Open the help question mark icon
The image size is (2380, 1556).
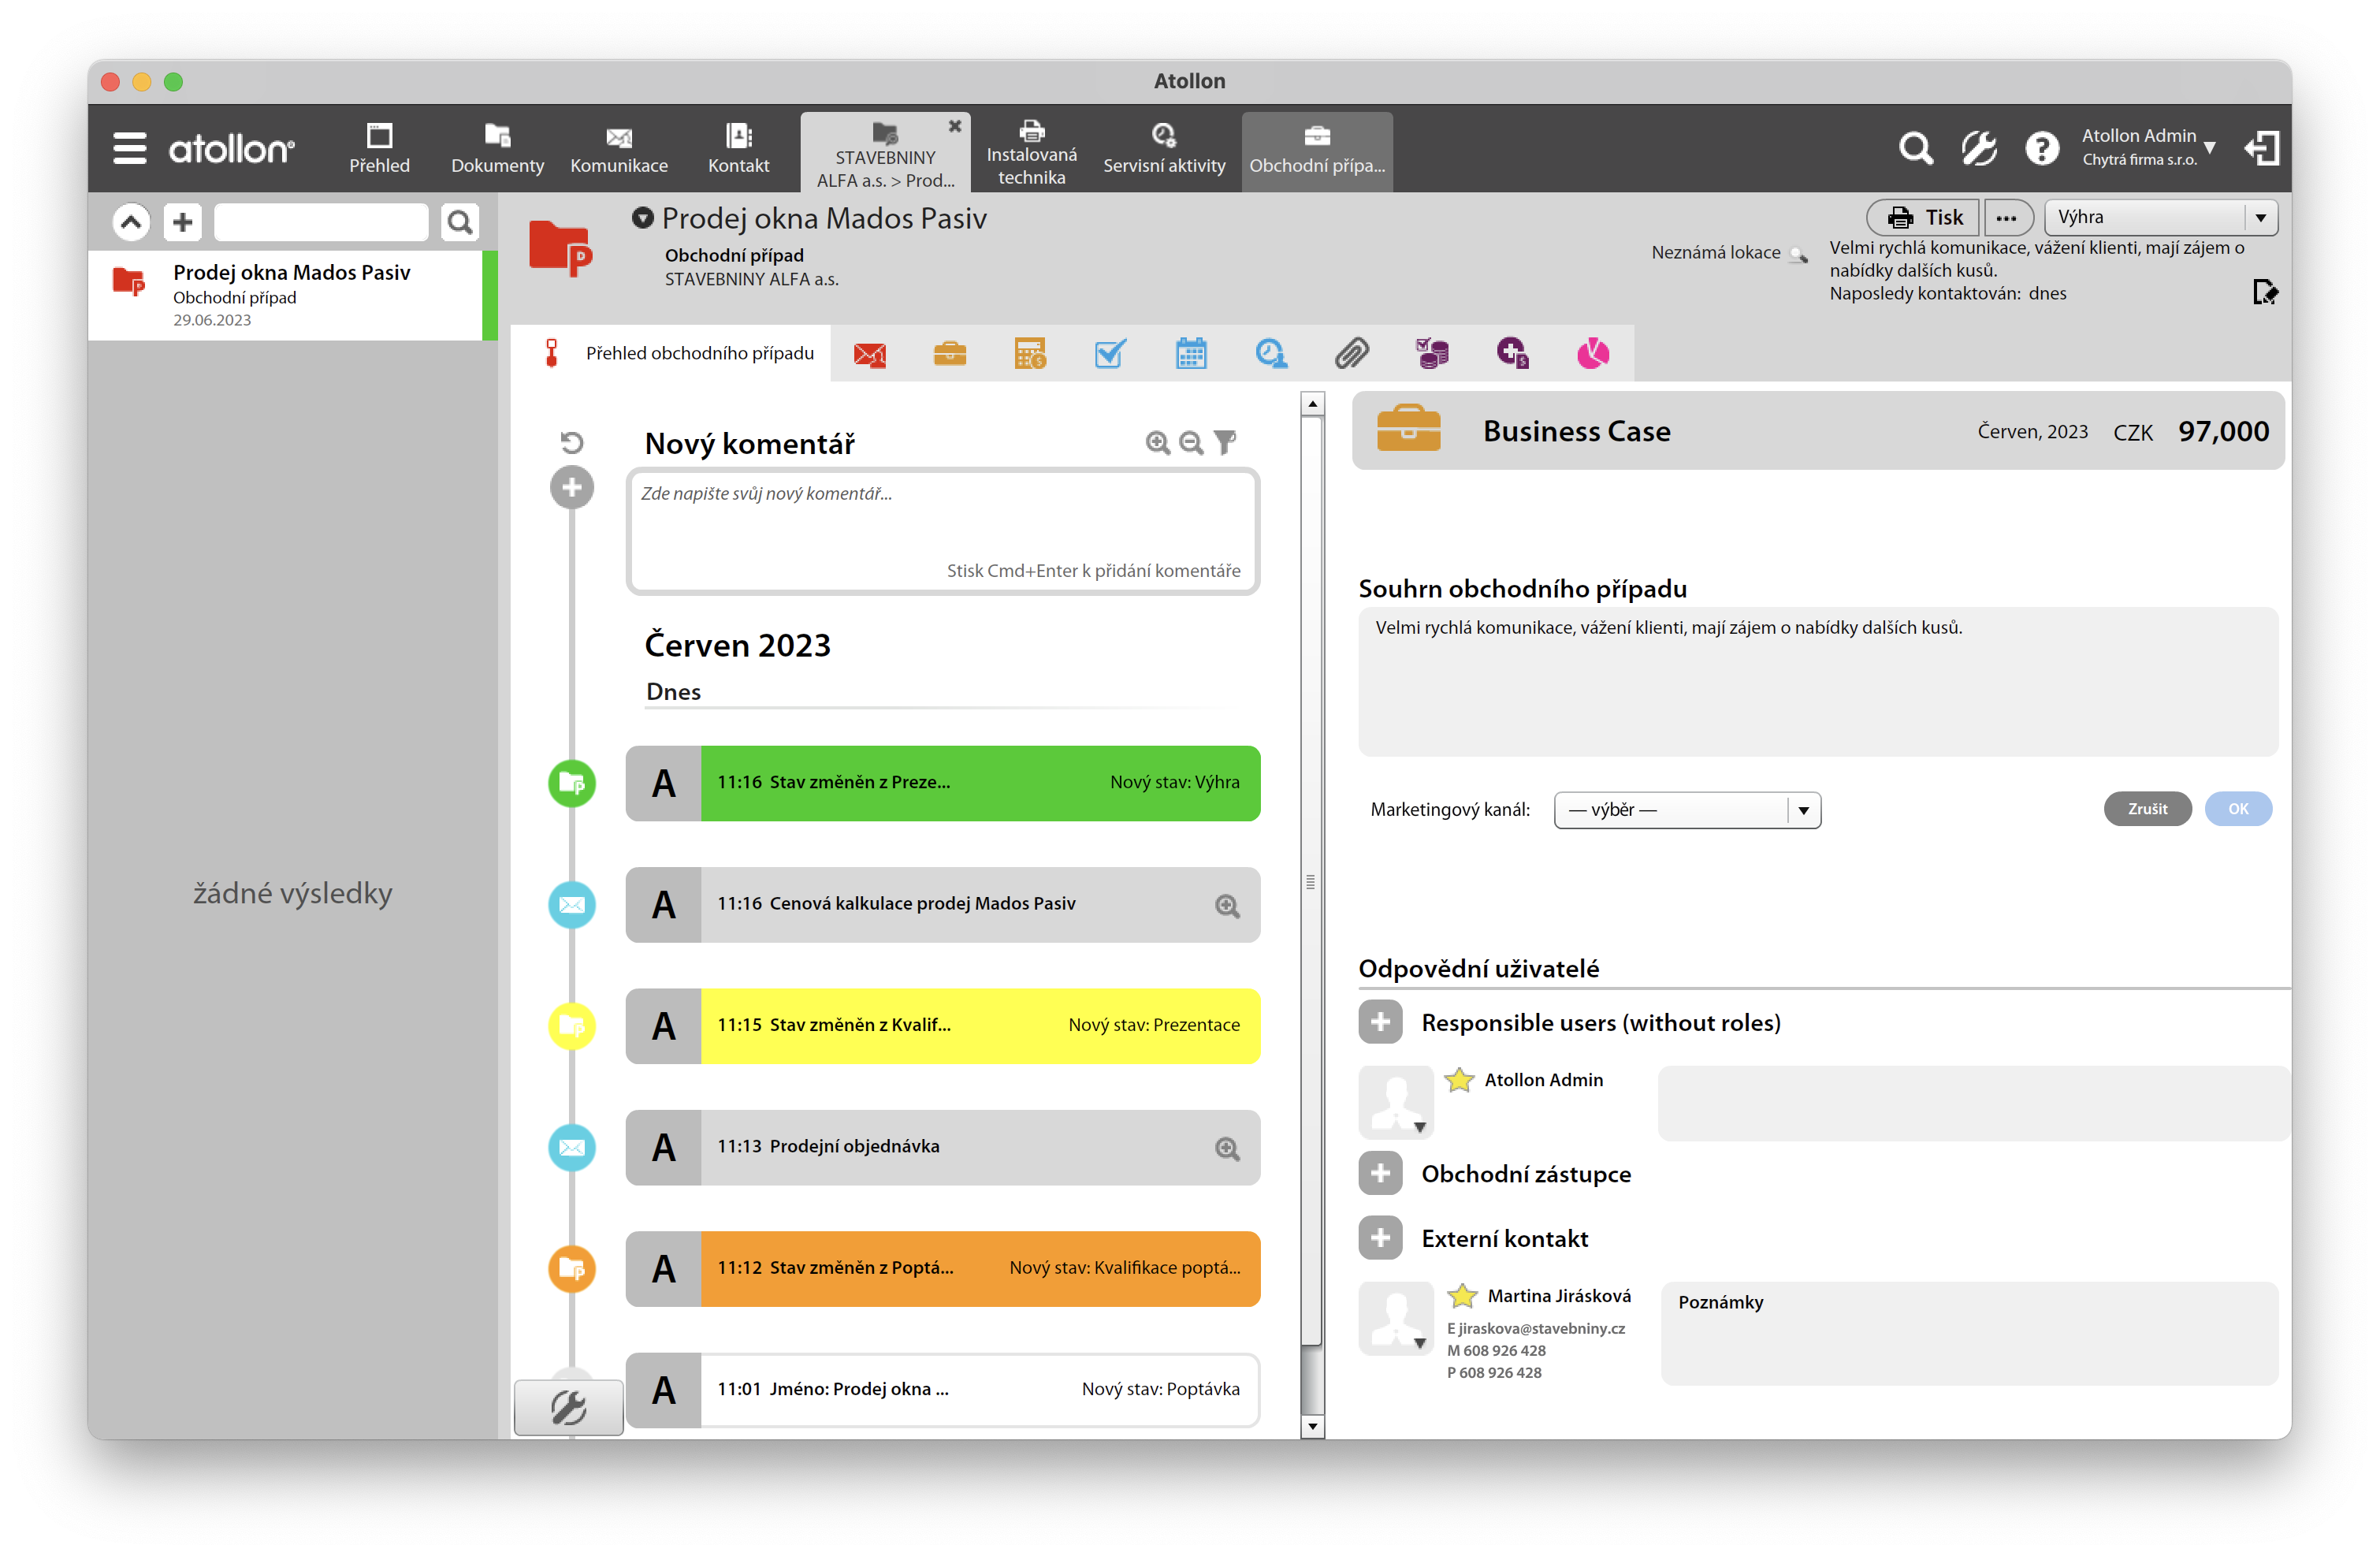[x=2041, y=149]
